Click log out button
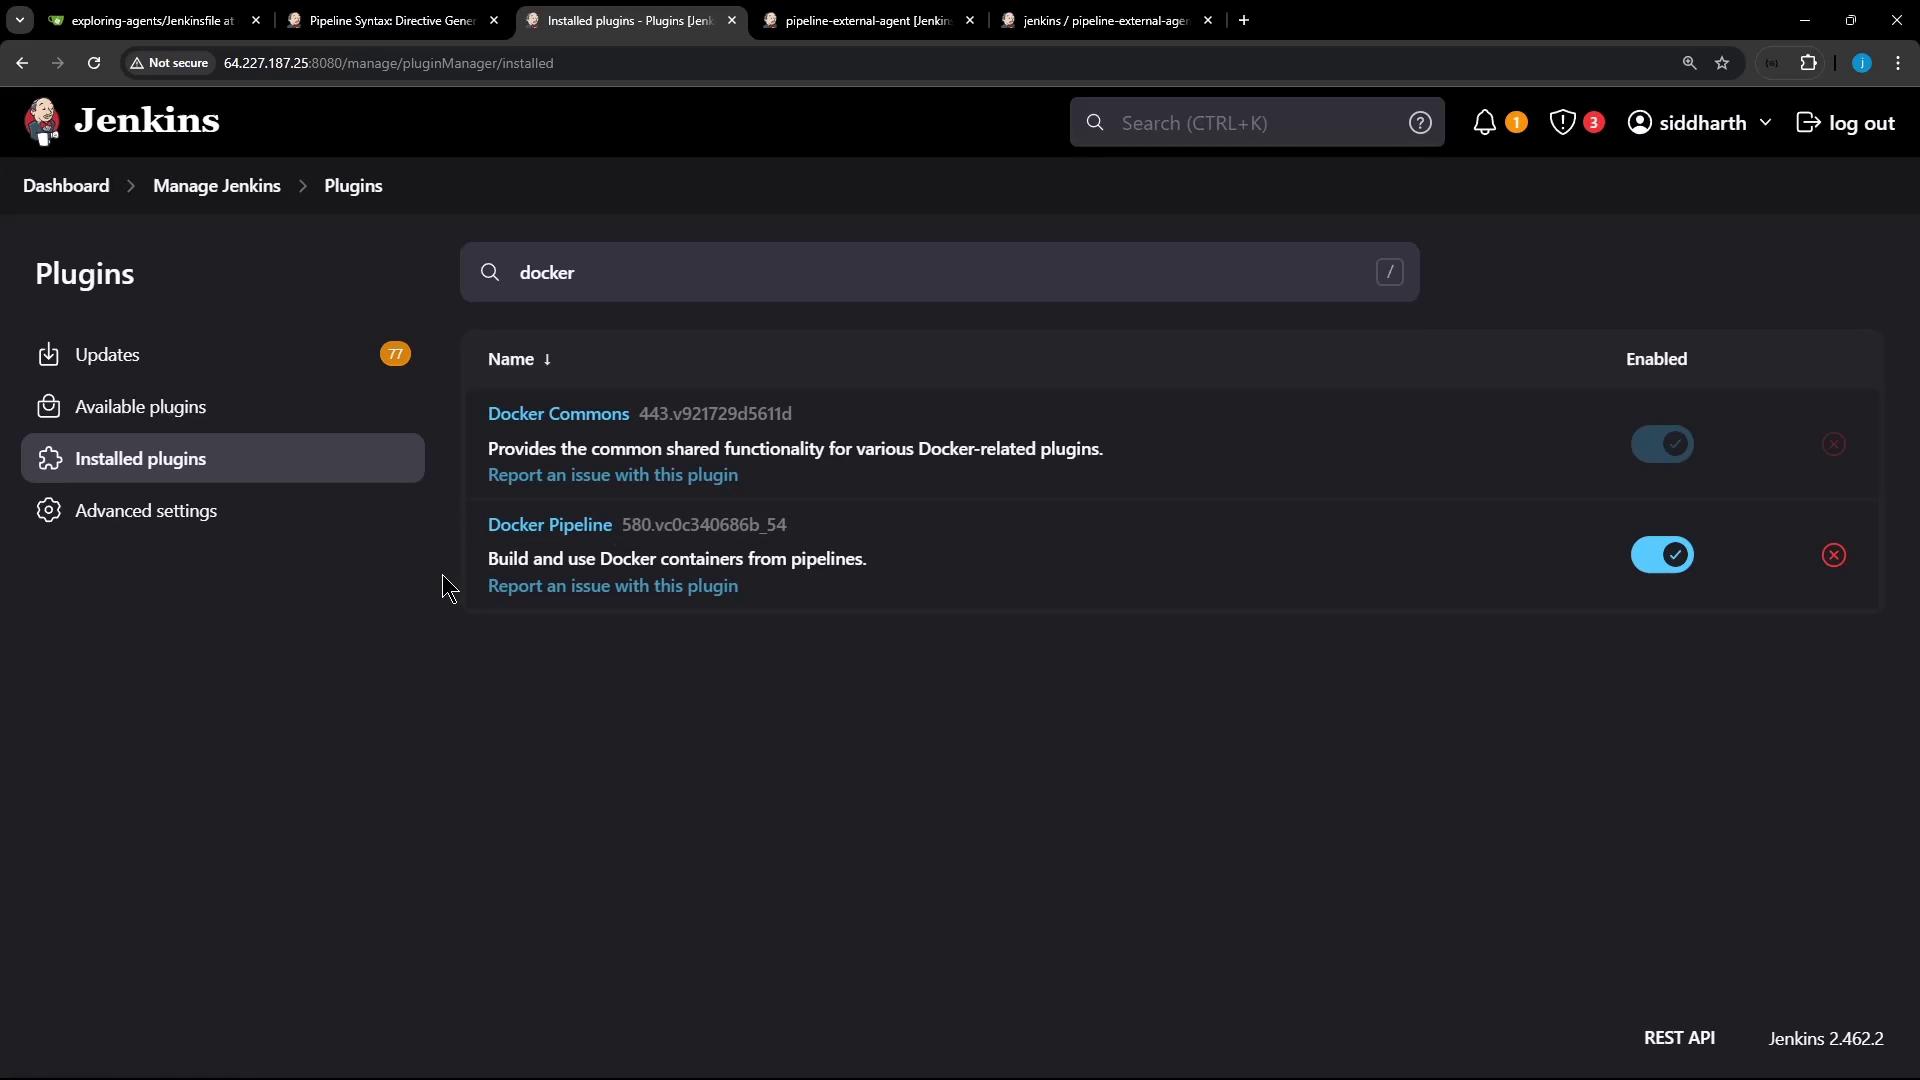Image resolution: width=1920 pixels, height=1080 pixels. (1846, 123)
